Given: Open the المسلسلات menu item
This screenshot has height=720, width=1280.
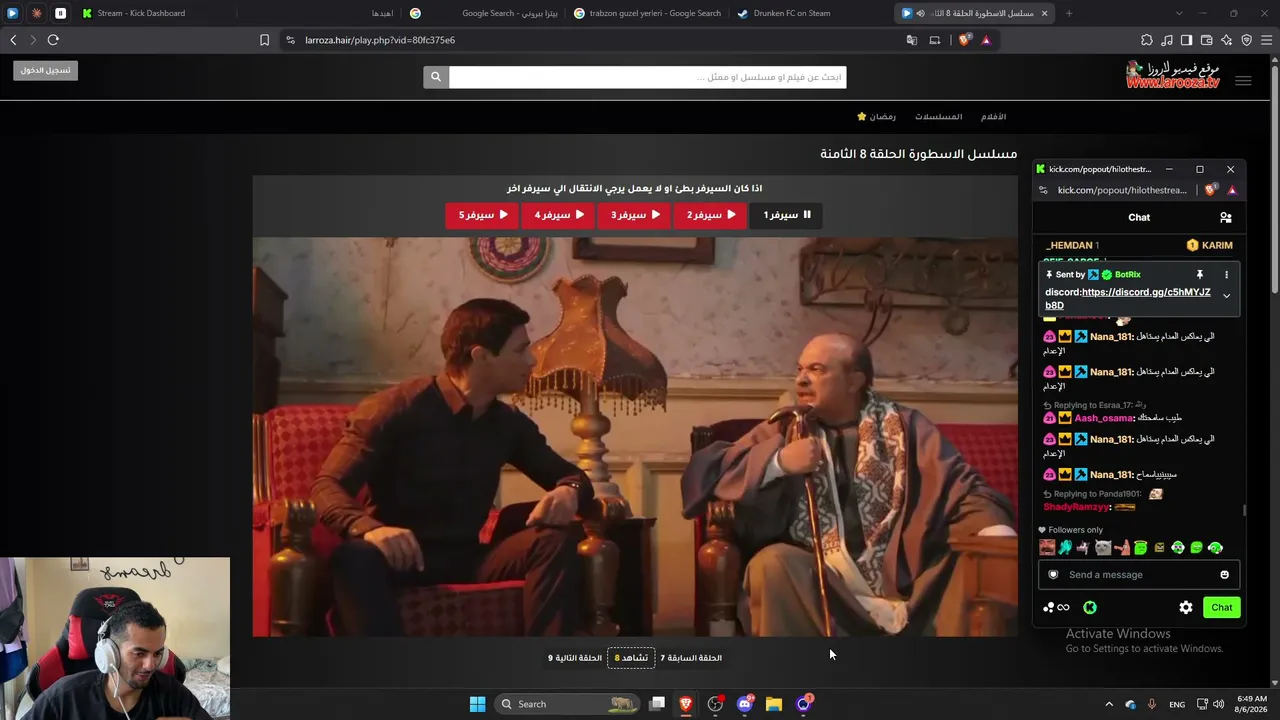Looking at the screenshot, I should coord(938,117).
